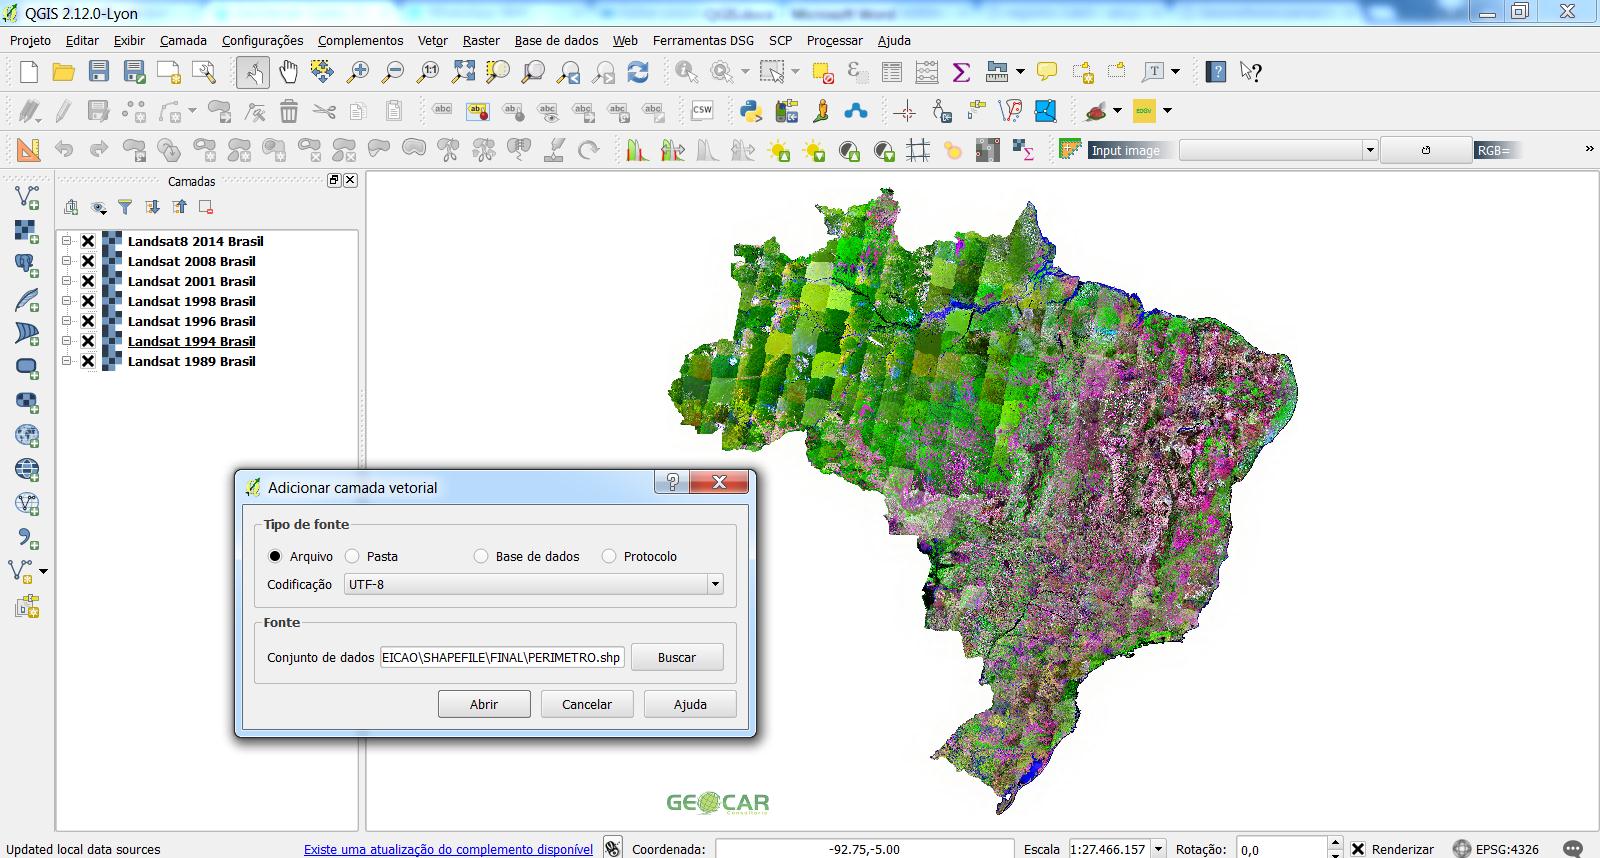Viewport: 1600px width, 858px height.
Task: Open the Complementos menu
Action: coord(360,40)
